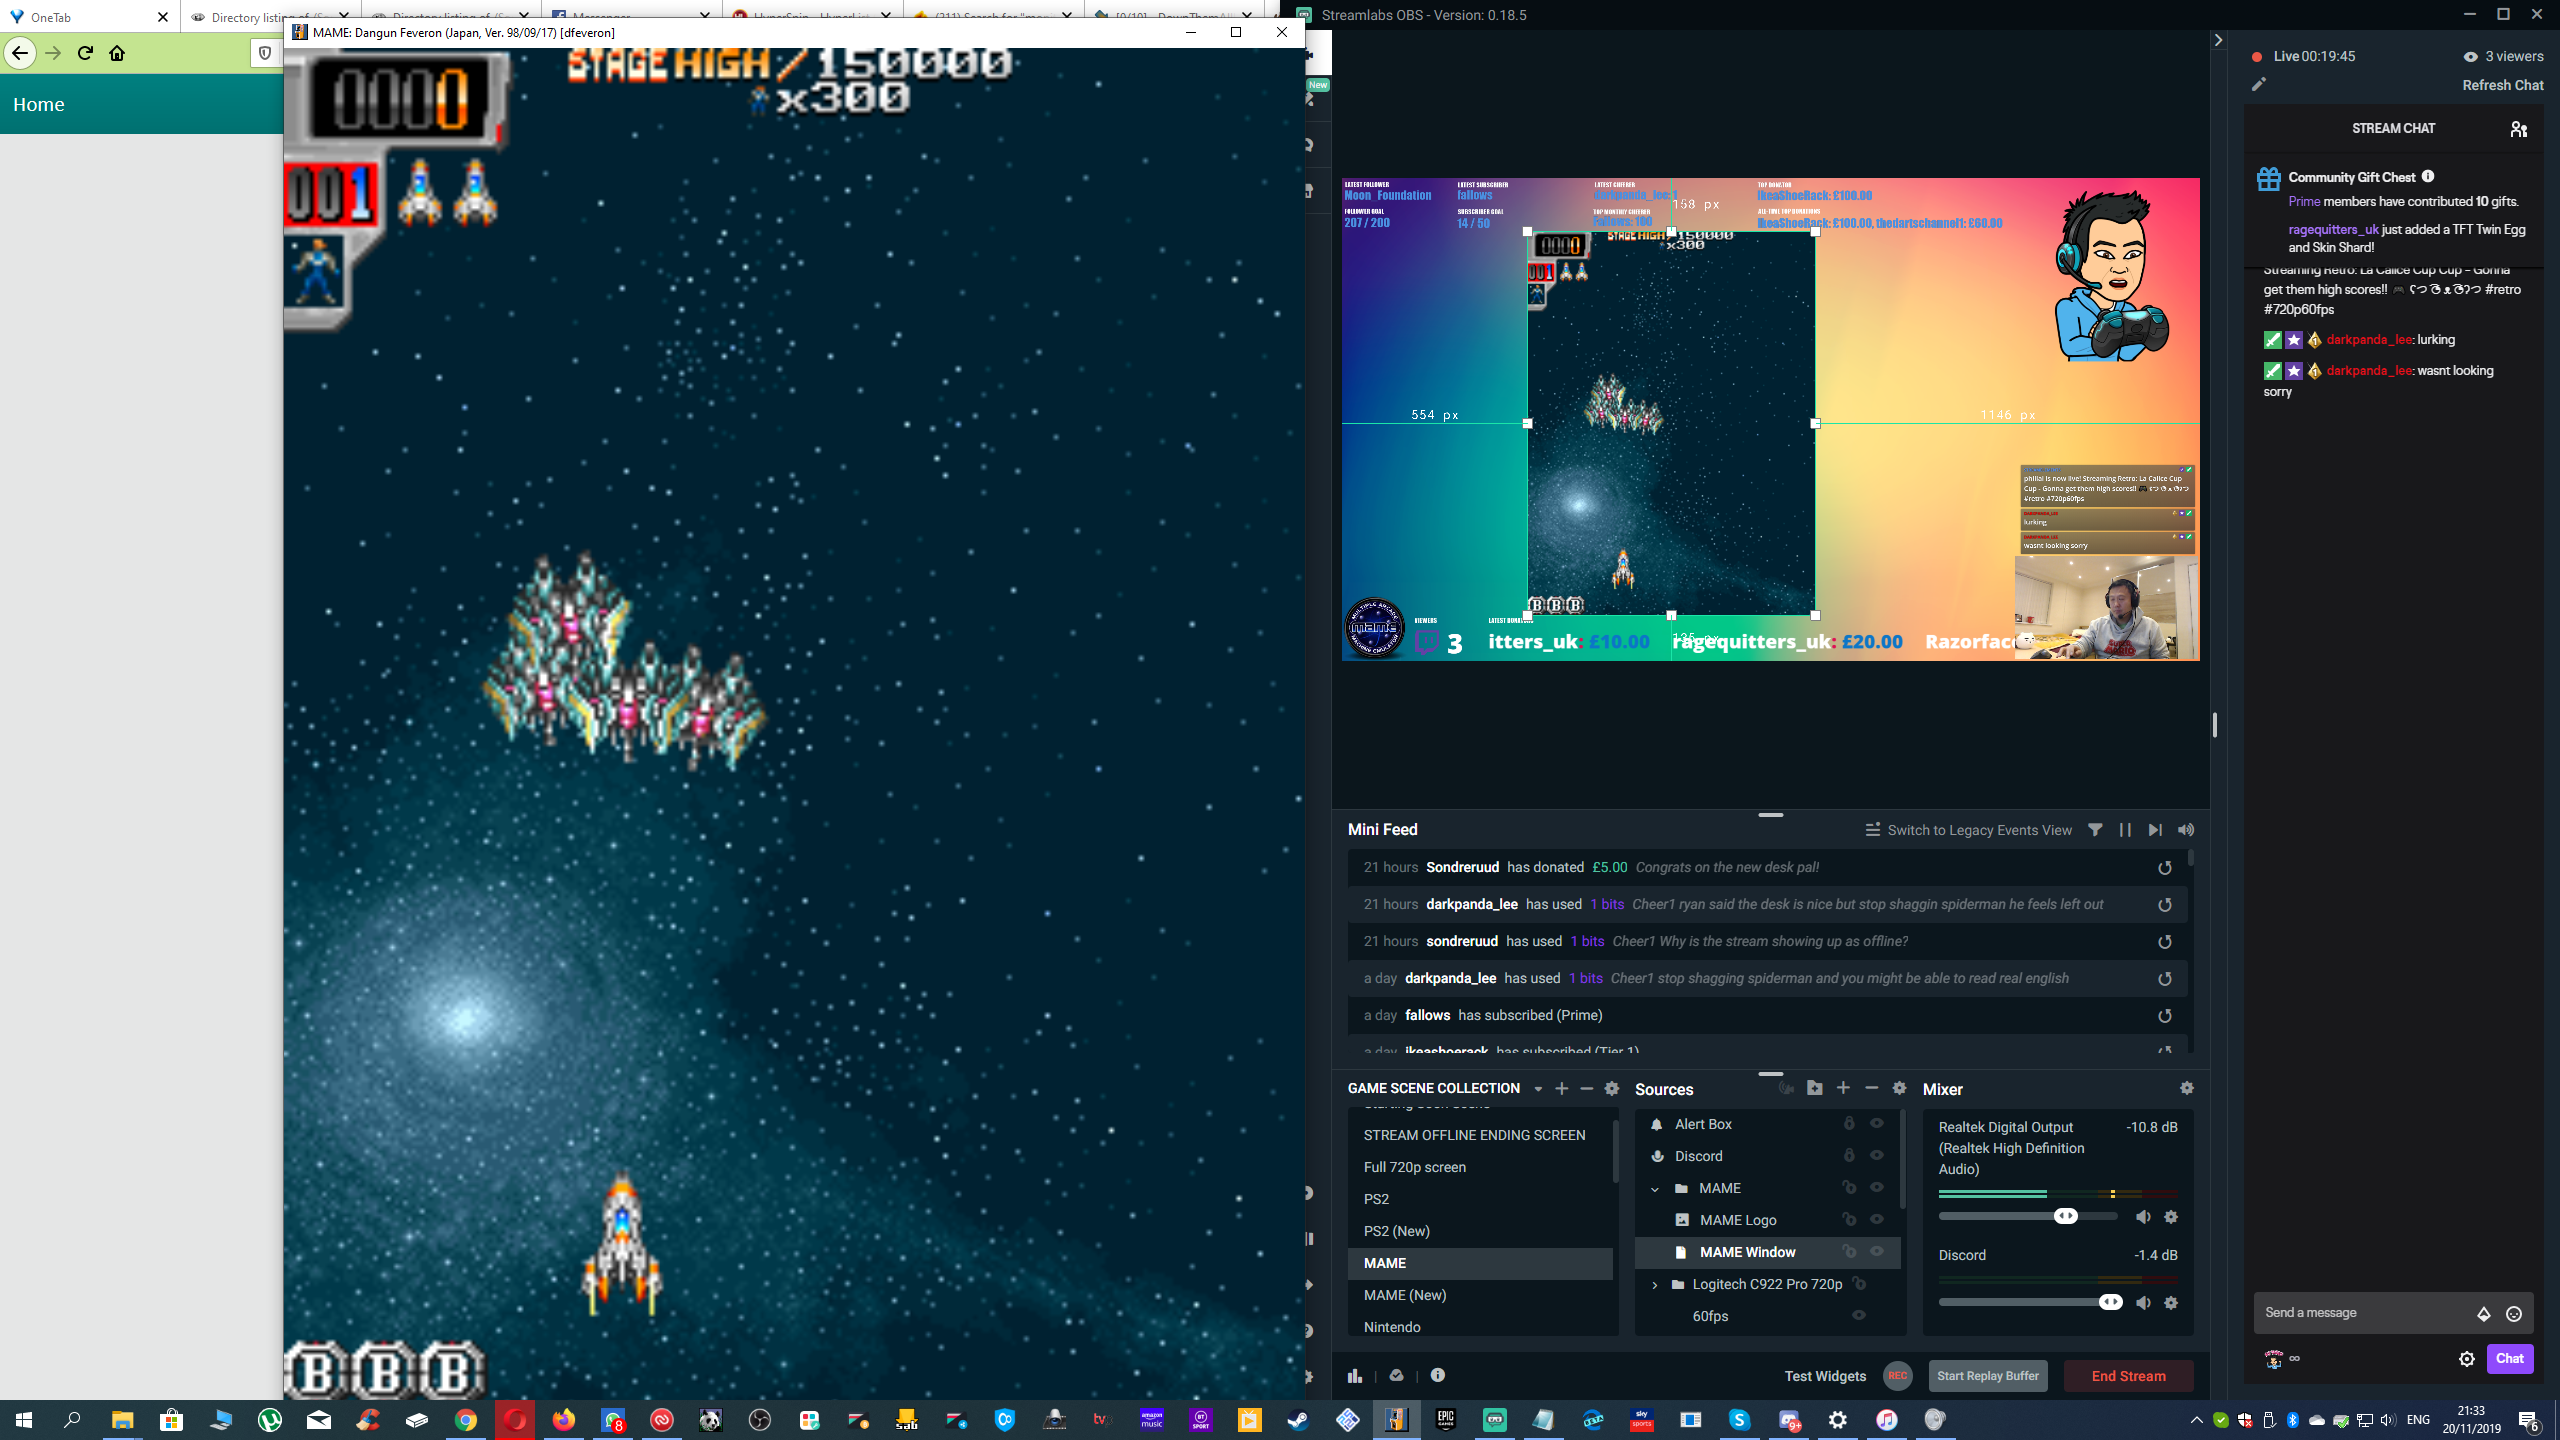Send message with the Chat button
Screen dimensions: 2560x1440
pyautogui.click(x=2509, y=1358)
